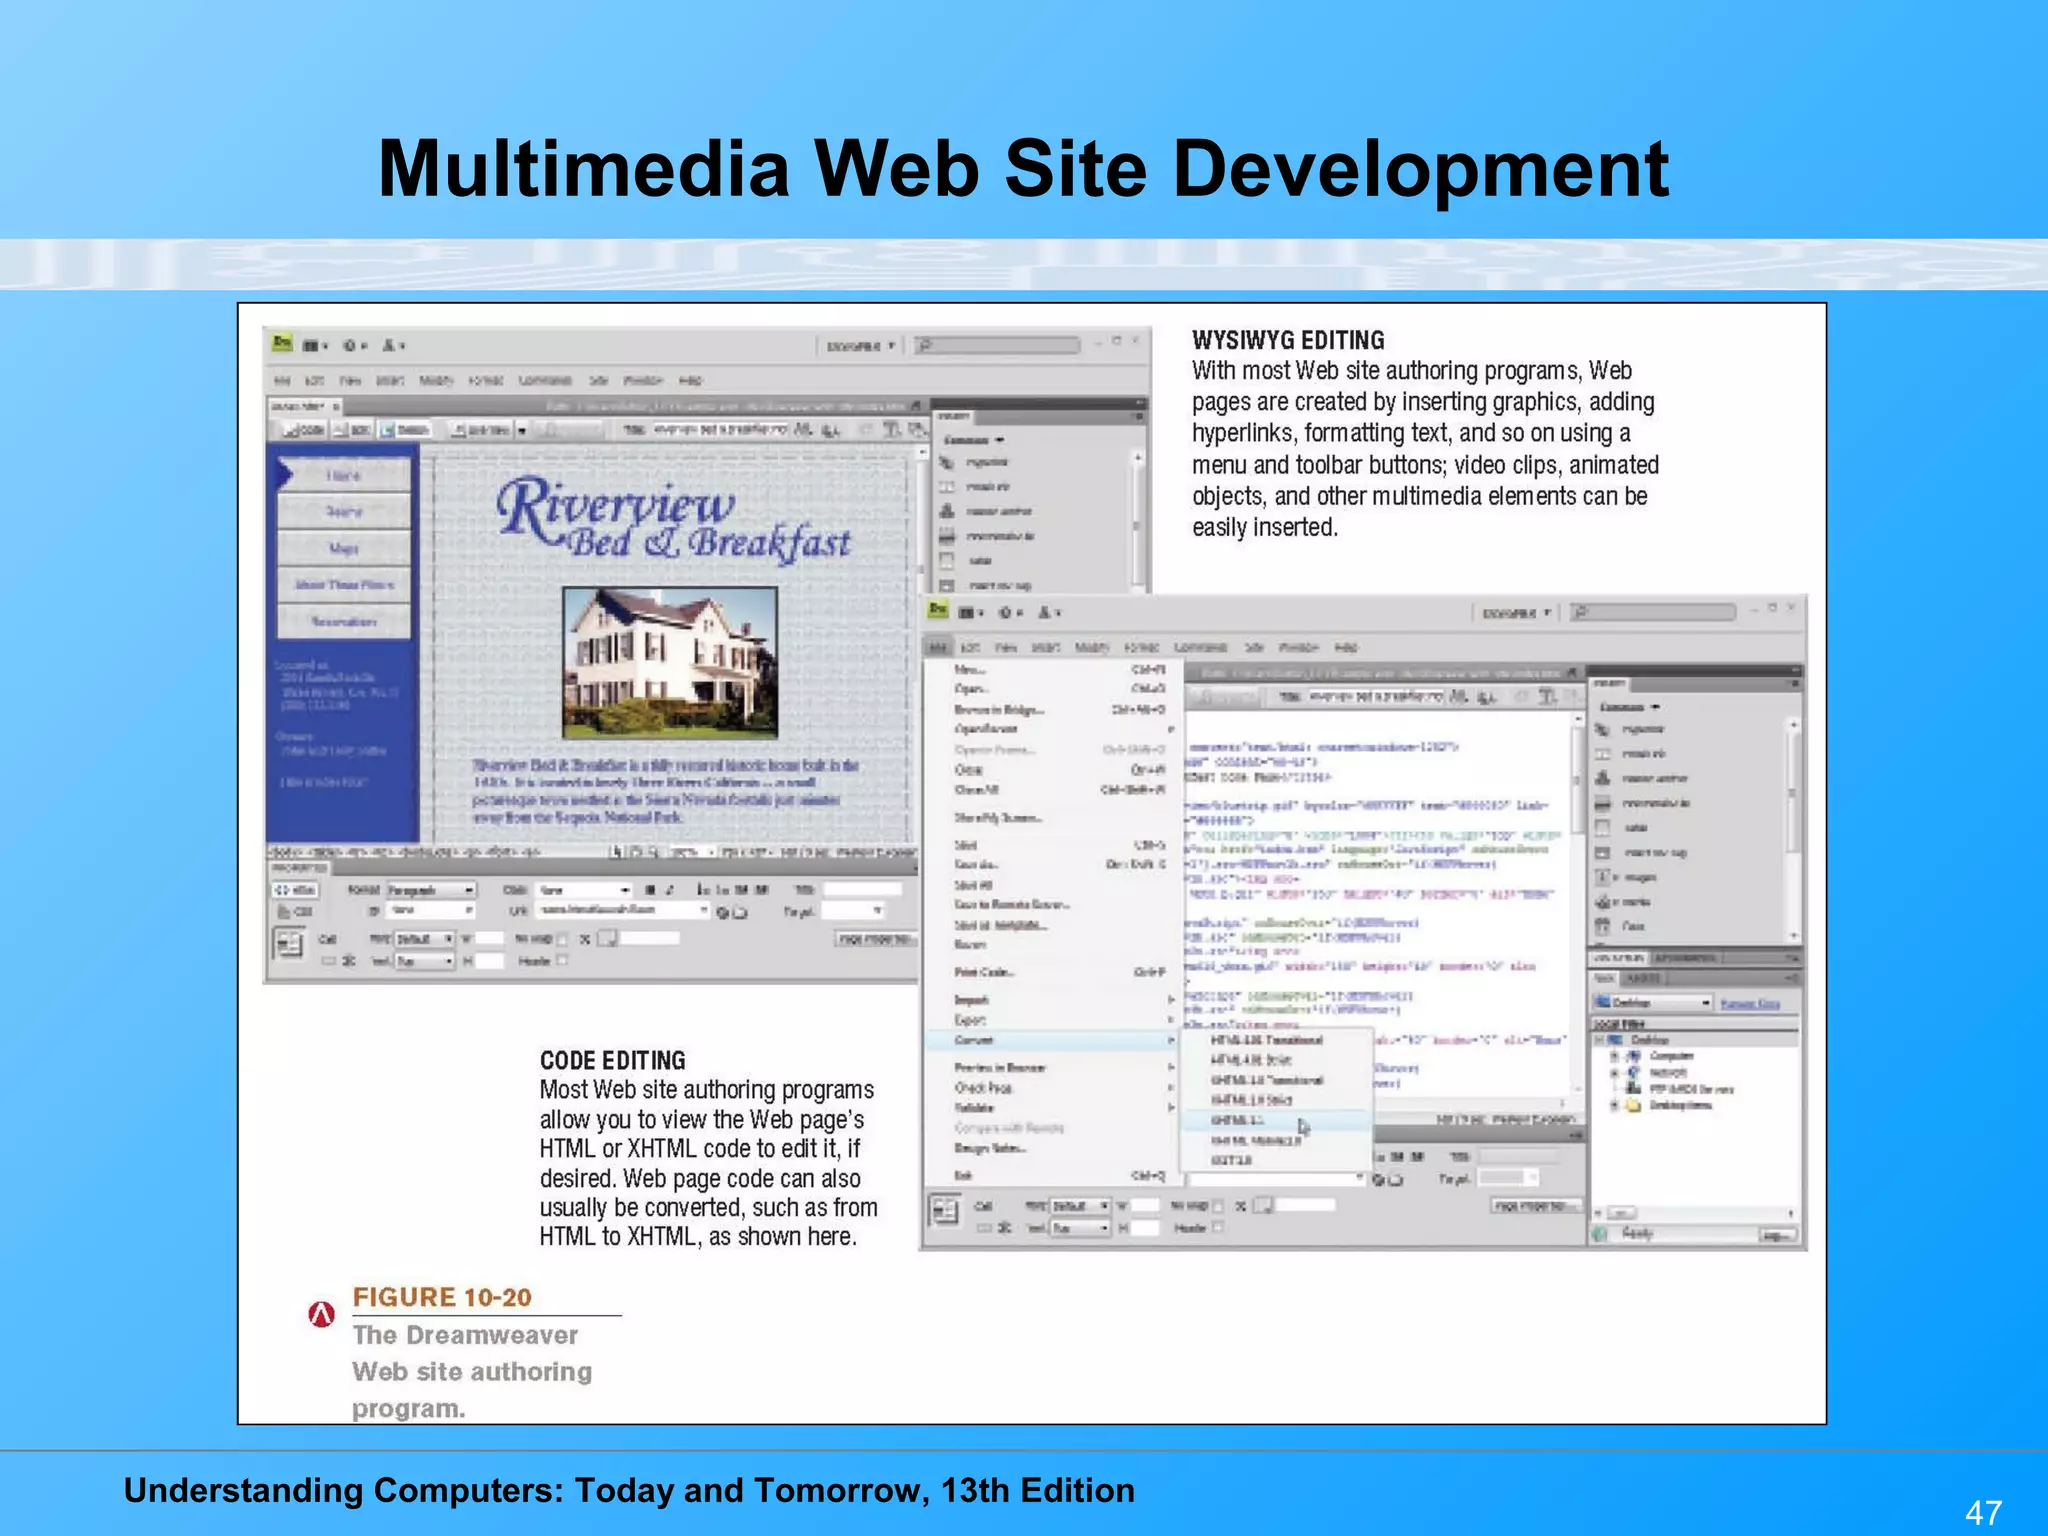Viewport: 2048px width, 1536px height.
Task: Click Title text field in upper-left document toolbar
Action: click(x=720, y=430)
